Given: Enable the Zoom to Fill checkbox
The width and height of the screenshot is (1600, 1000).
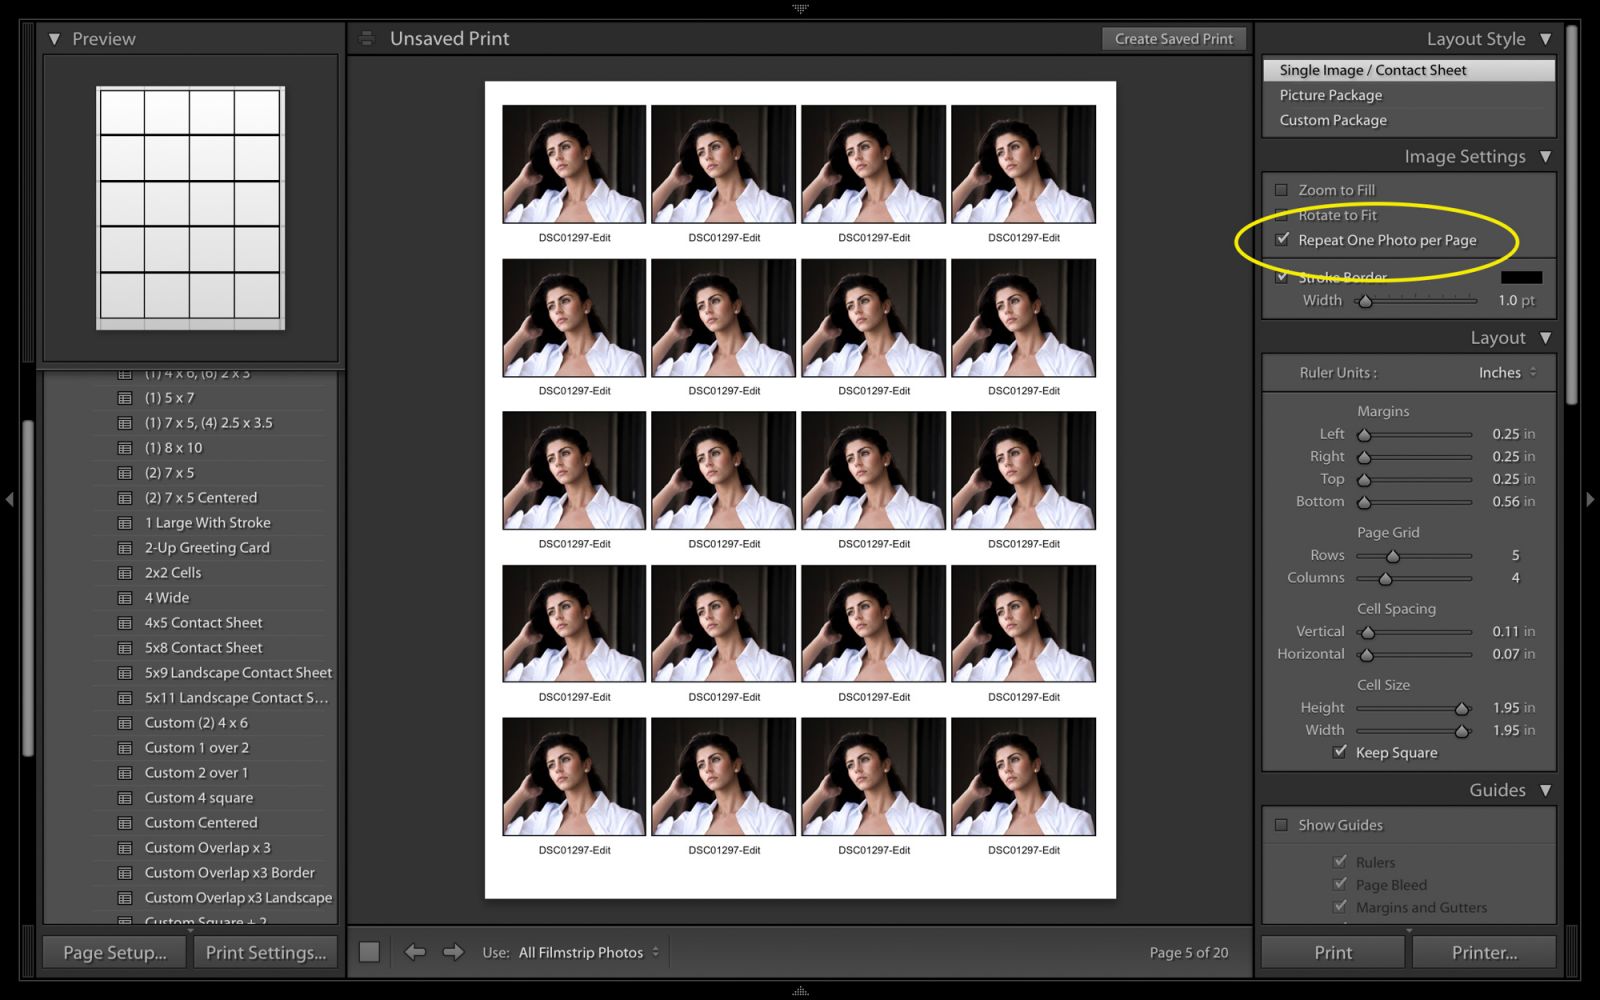Looking at the screenshot, I should point(1281,189).
